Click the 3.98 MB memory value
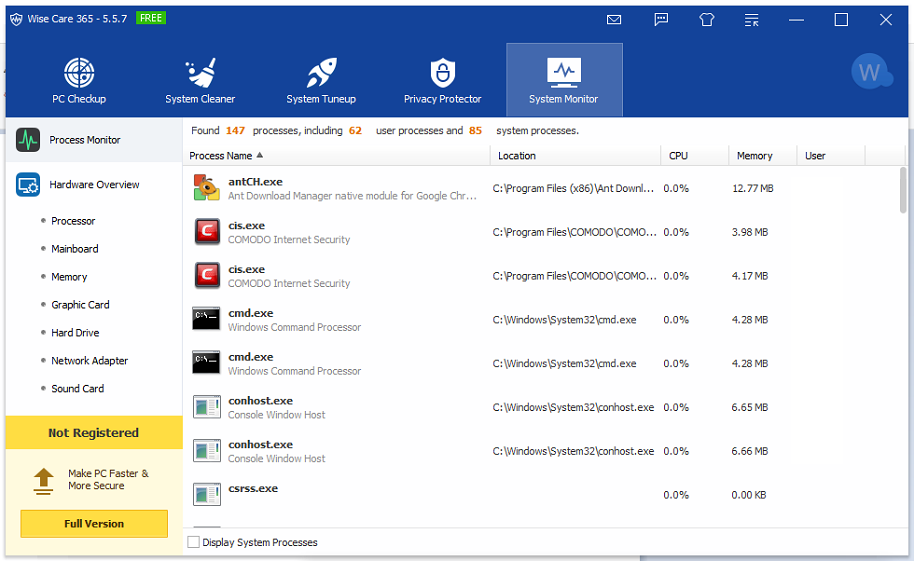This screenshot has width=914, height=561. coord(750,232)
